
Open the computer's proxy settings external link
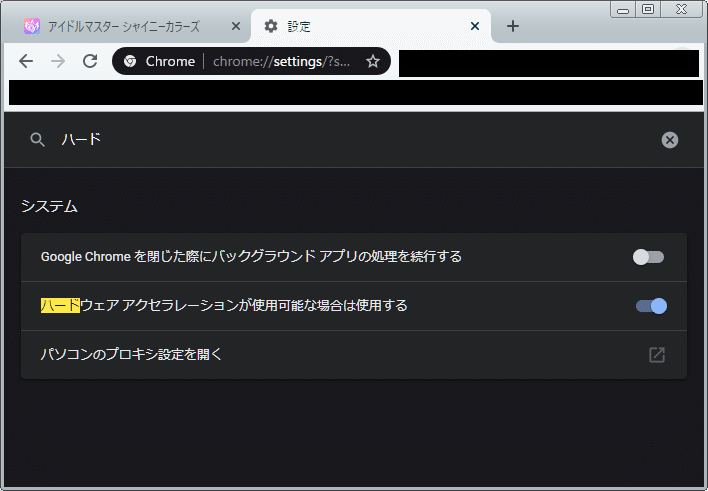tap(657, 355)
